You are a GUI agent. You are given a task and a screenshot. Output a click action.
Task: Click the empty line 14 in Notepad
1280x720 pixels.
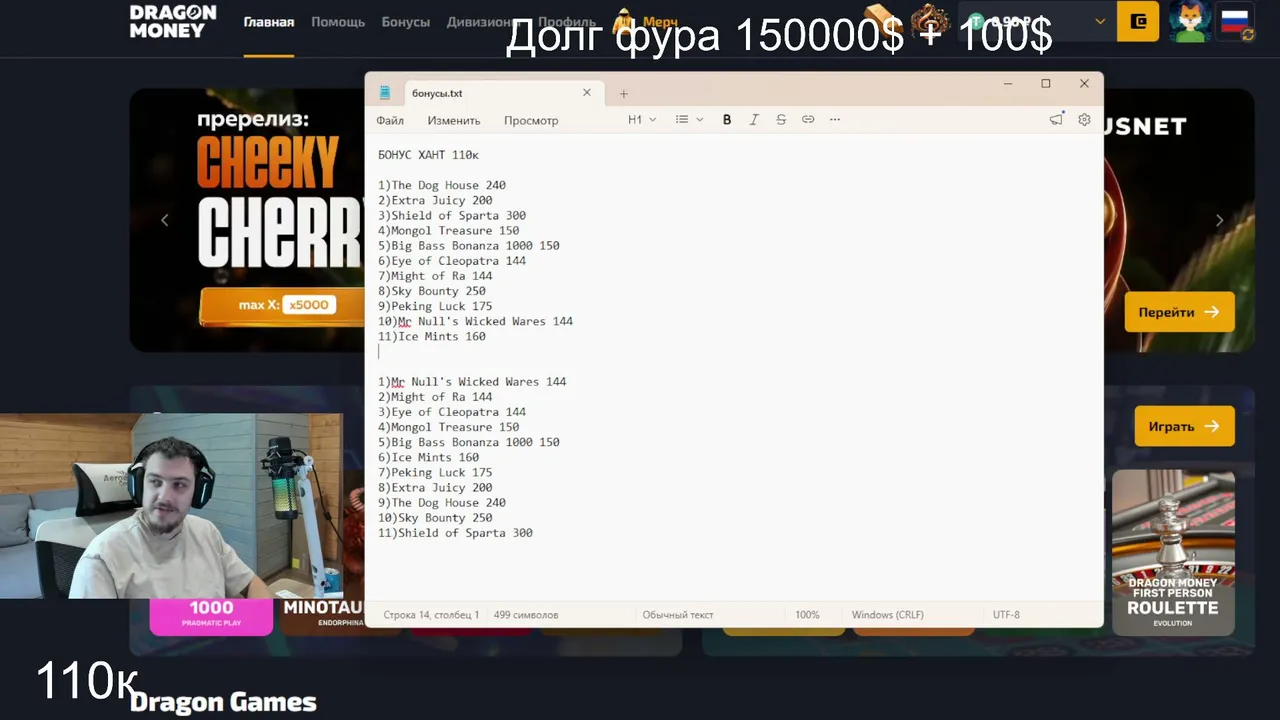735,351
